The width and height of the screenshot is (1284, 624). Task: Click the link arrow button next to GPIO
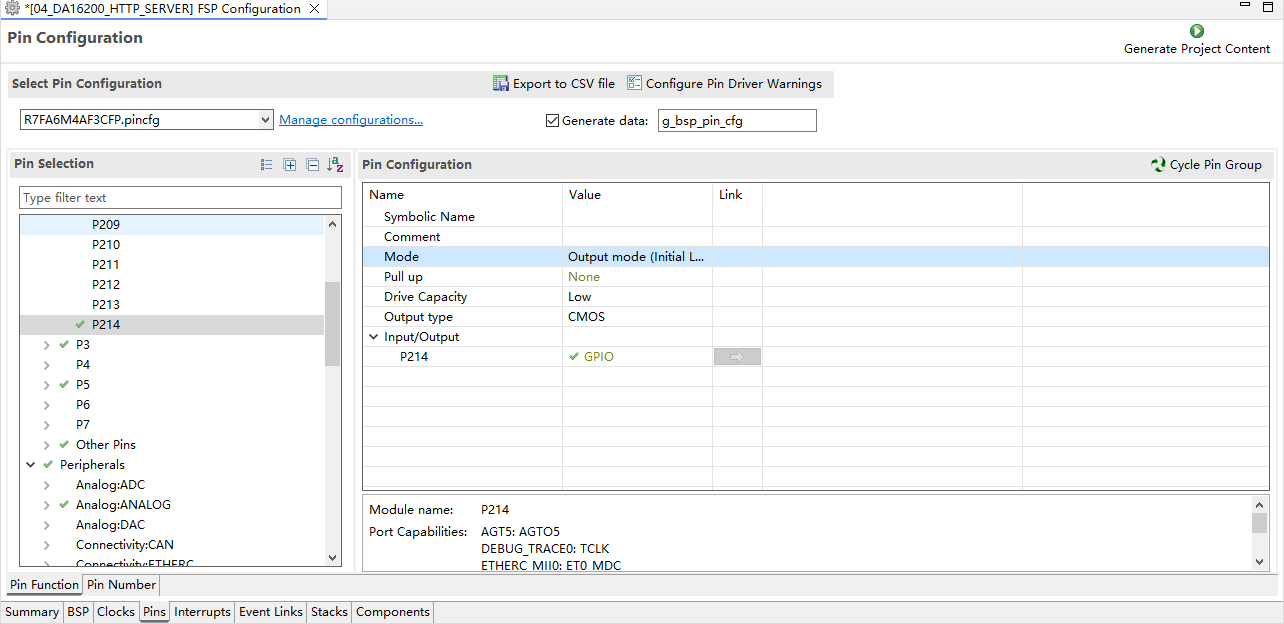[737, 357]
